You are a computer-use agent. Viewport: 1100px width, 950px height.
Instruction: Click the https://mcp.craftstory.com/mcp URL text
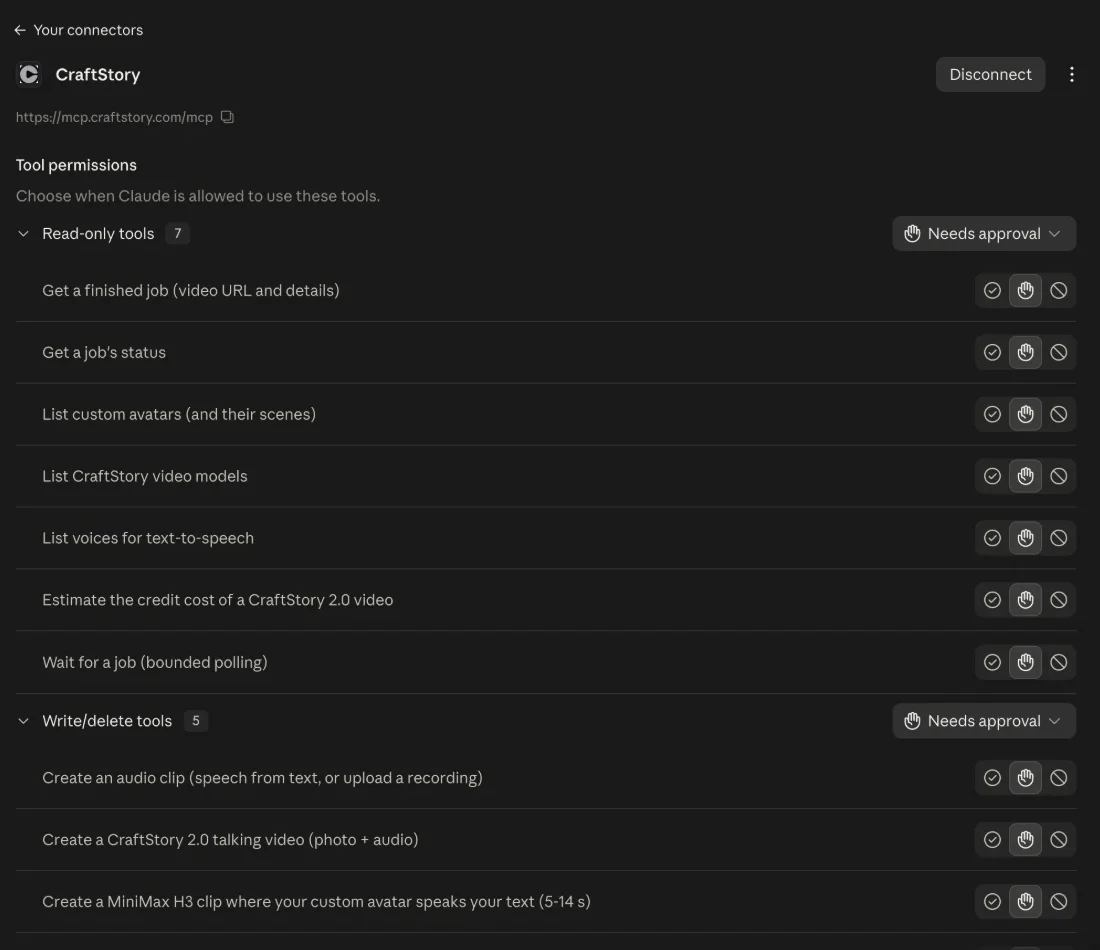[114, 117]
